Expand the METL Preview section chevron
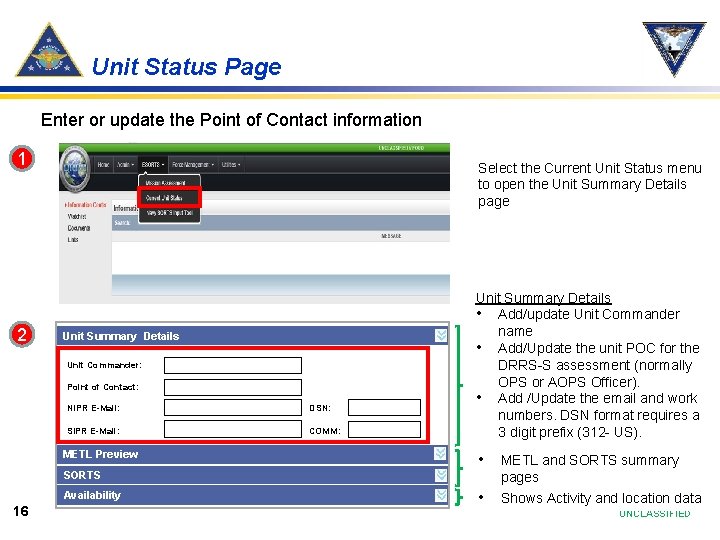 click(x=440, y=454)
